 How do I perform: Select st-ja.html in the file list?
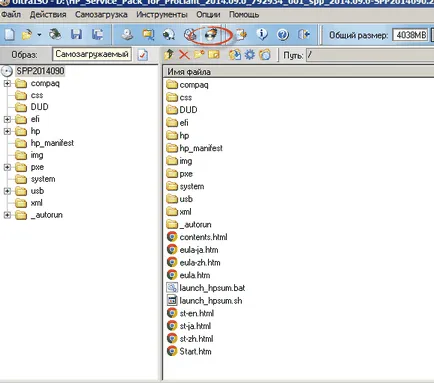pos(195,326)
